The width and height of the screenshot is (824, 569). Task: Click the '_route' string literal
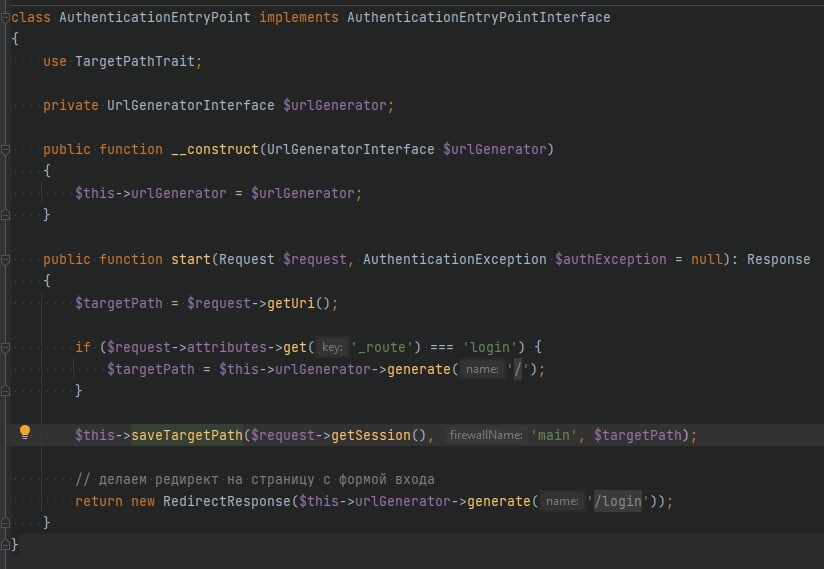(x=382, y=347)
